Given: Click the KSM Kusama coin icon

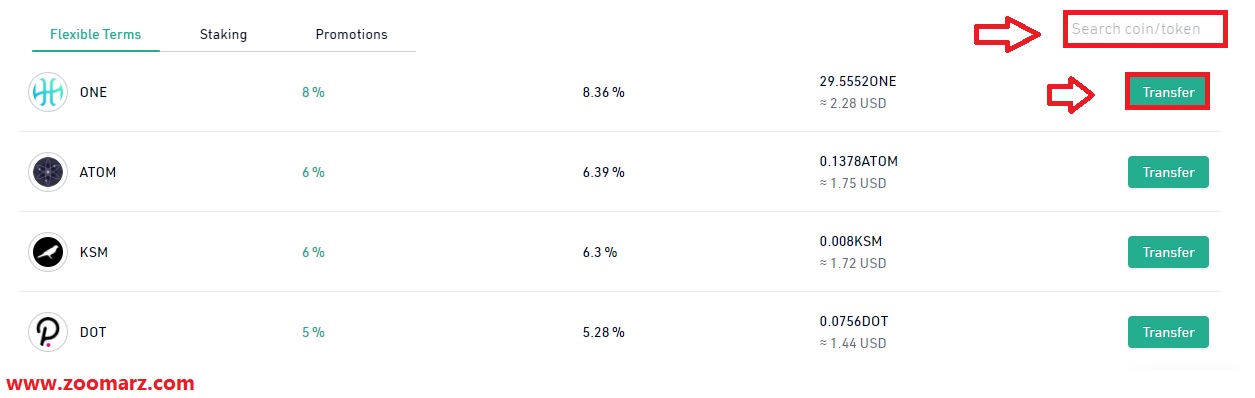Looking at the screenshot, I should (48, 252).
